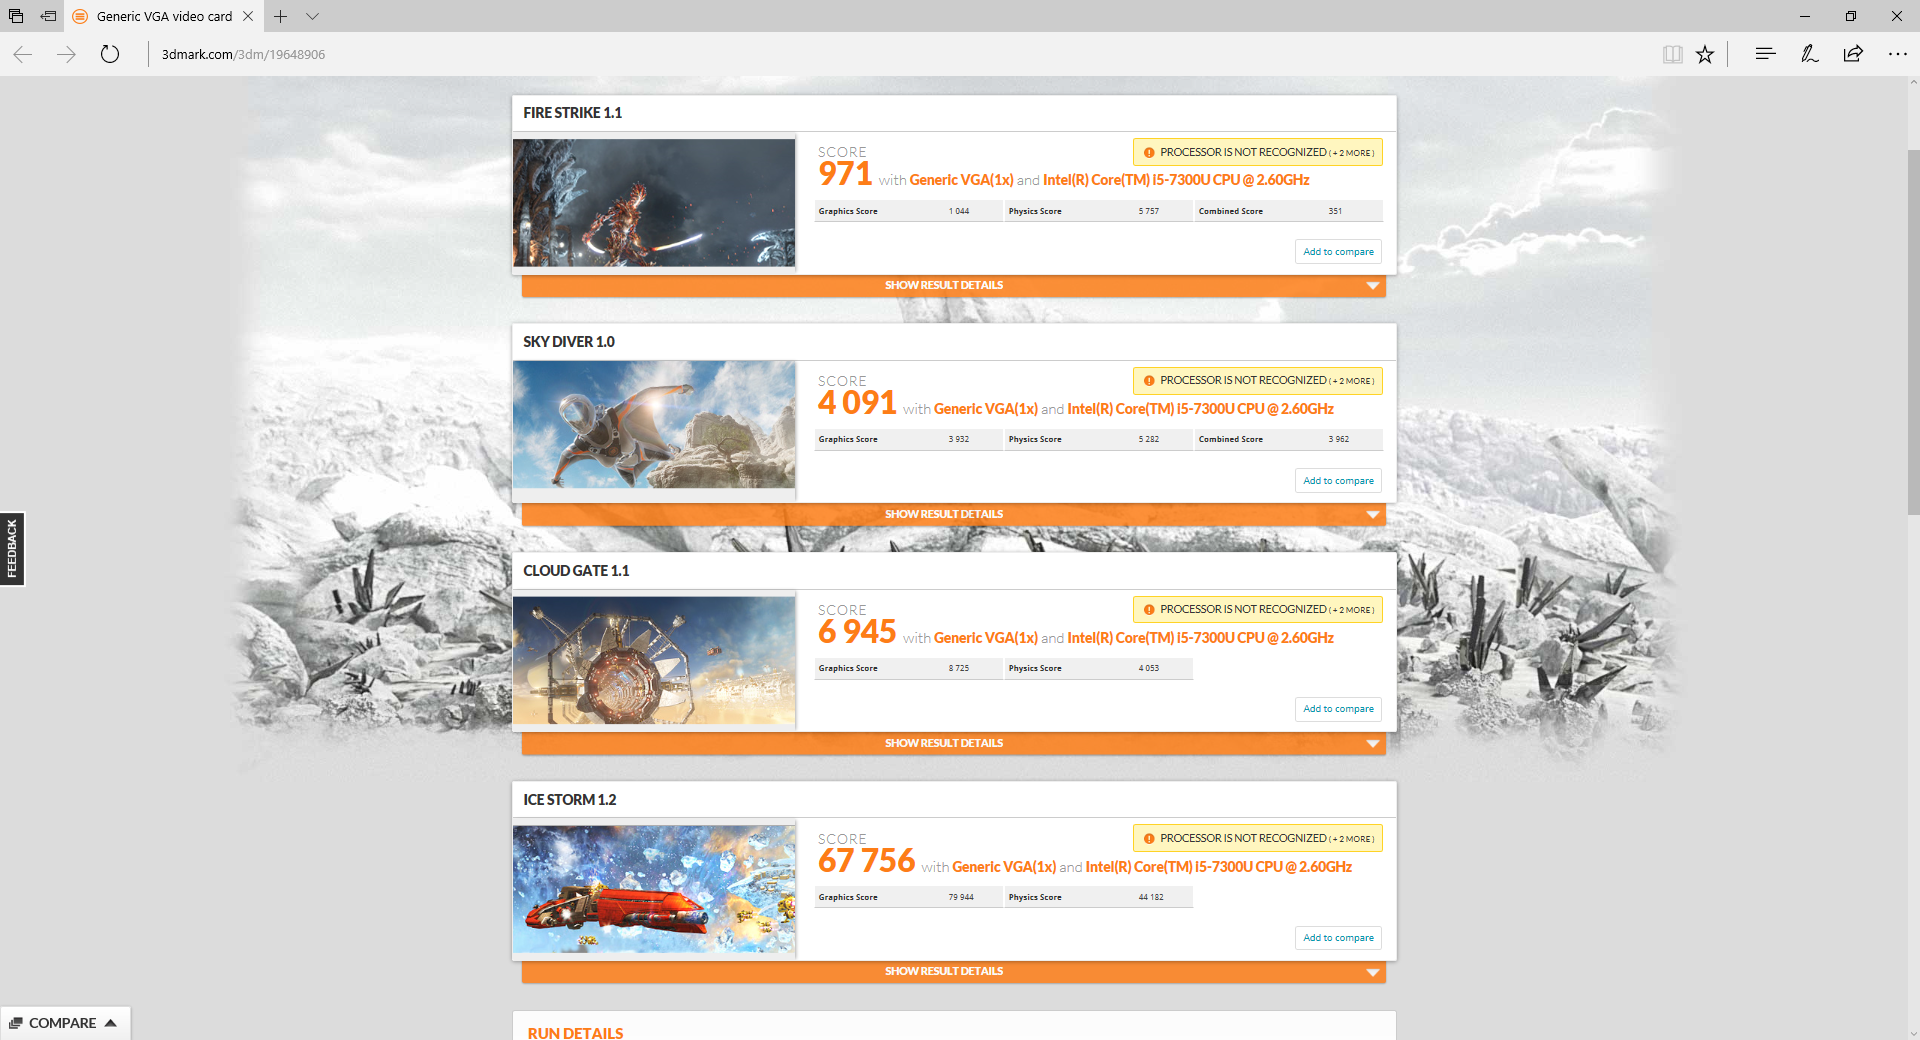Image resolution: width=1920 pixels, height=1040 pixels.
Task: Select the Ice Storm score 67 756
Action: click(866, 861)
